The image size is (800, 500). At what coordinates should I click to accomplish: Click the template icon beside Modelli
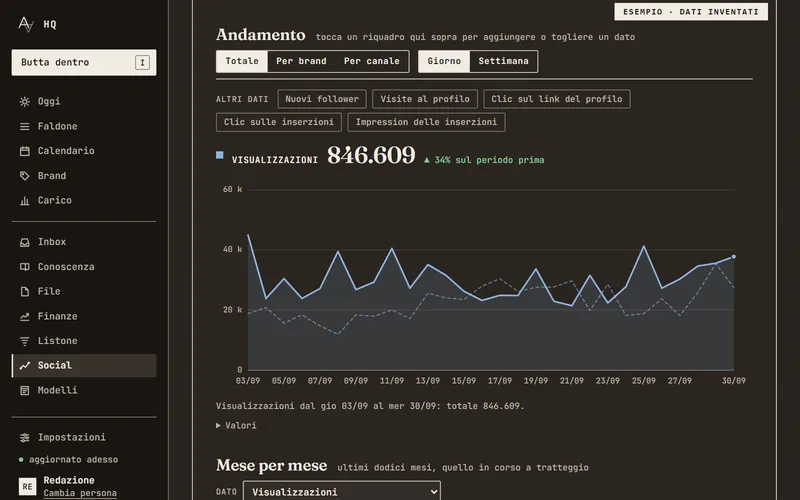[24, 390]
